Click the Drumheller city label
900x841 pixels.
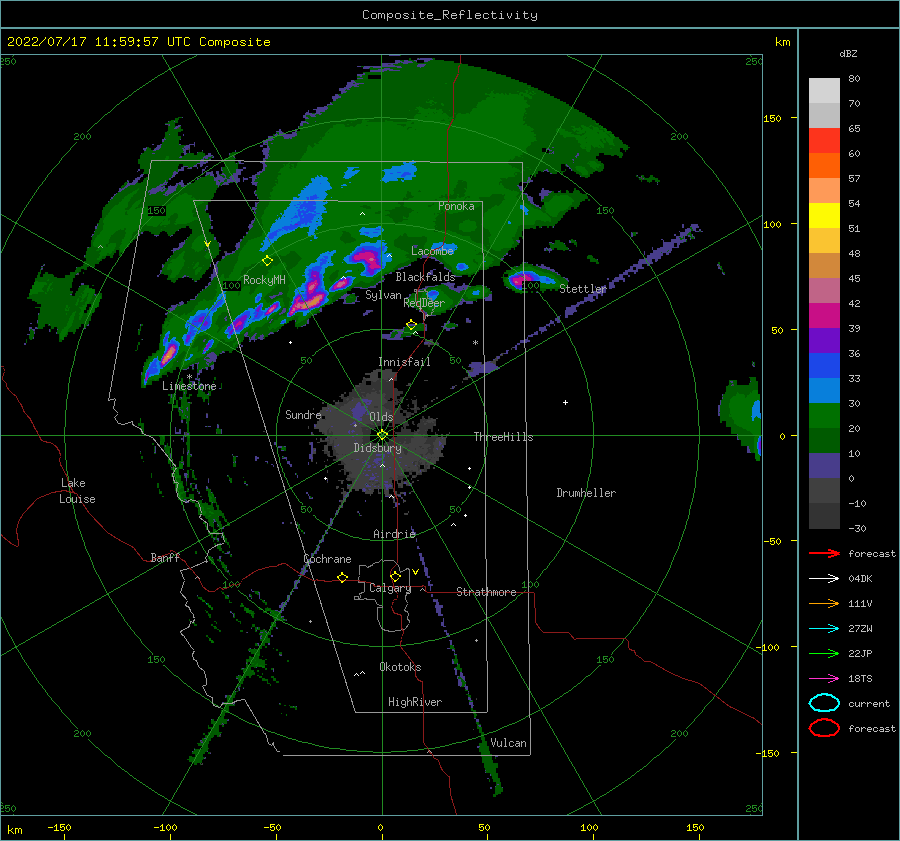pos(586,493)
